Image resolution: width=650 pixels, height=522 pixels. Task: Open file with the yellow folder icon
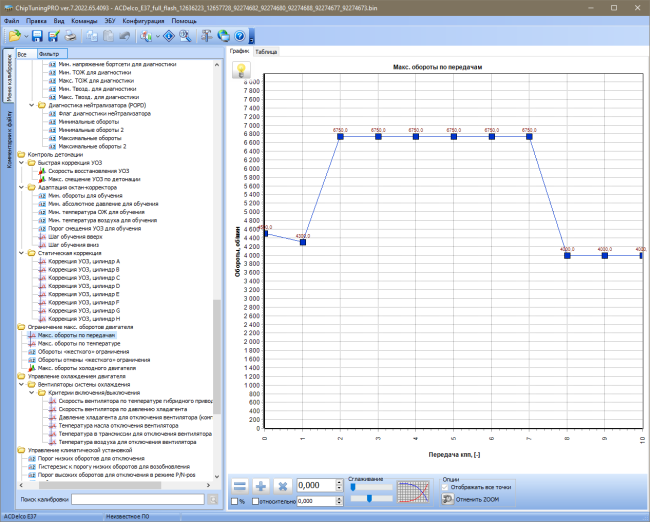coord(15,36)
